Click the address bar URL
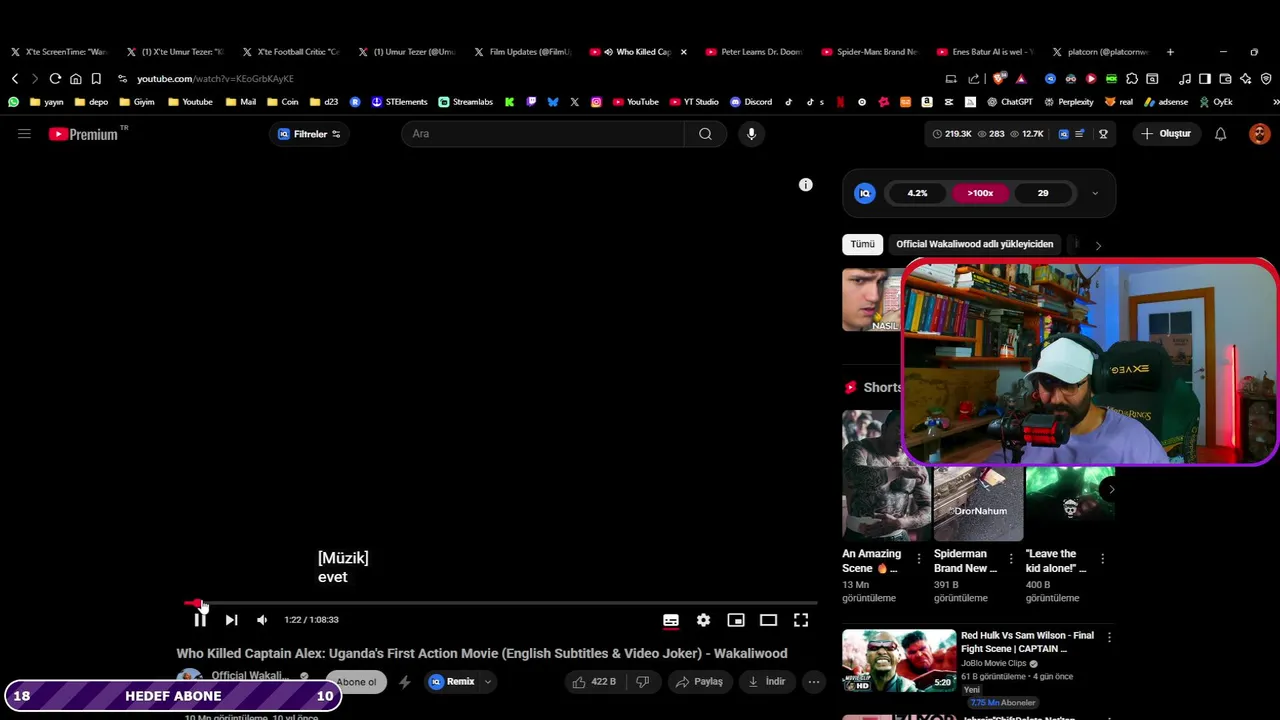The image size is (1280, 720). click(x=215, y=78)
